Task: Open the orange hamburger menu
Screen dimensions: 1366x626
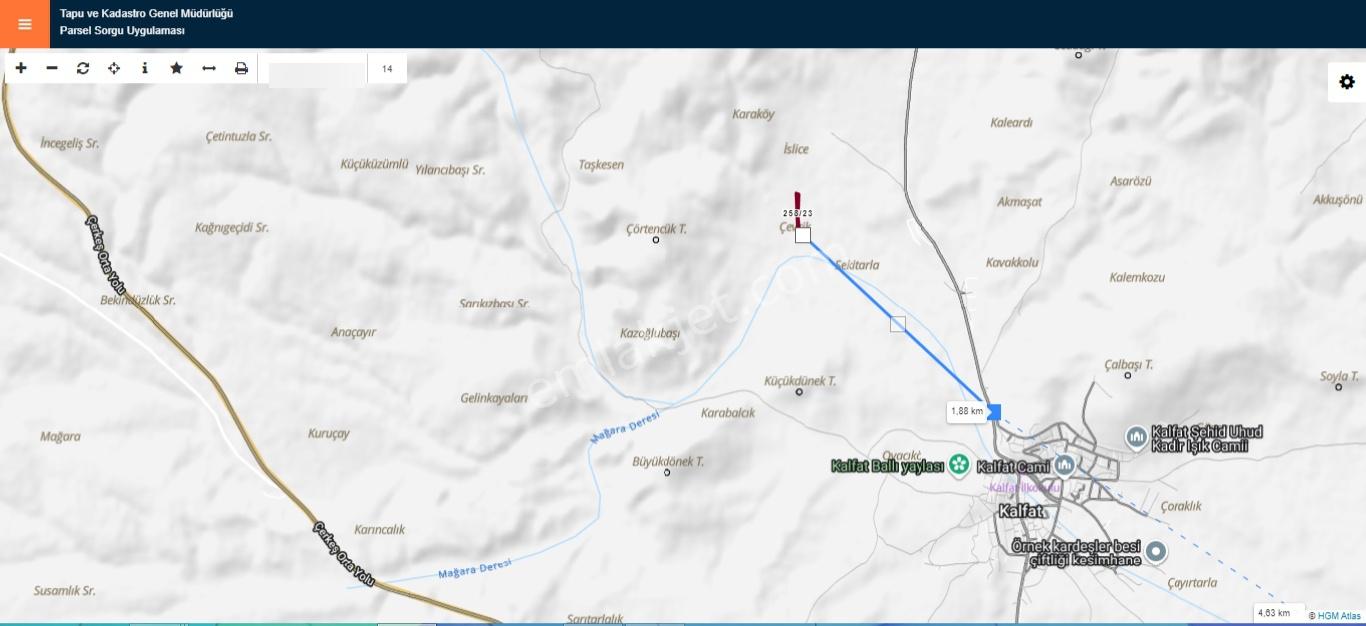Action: click(24, 24)
